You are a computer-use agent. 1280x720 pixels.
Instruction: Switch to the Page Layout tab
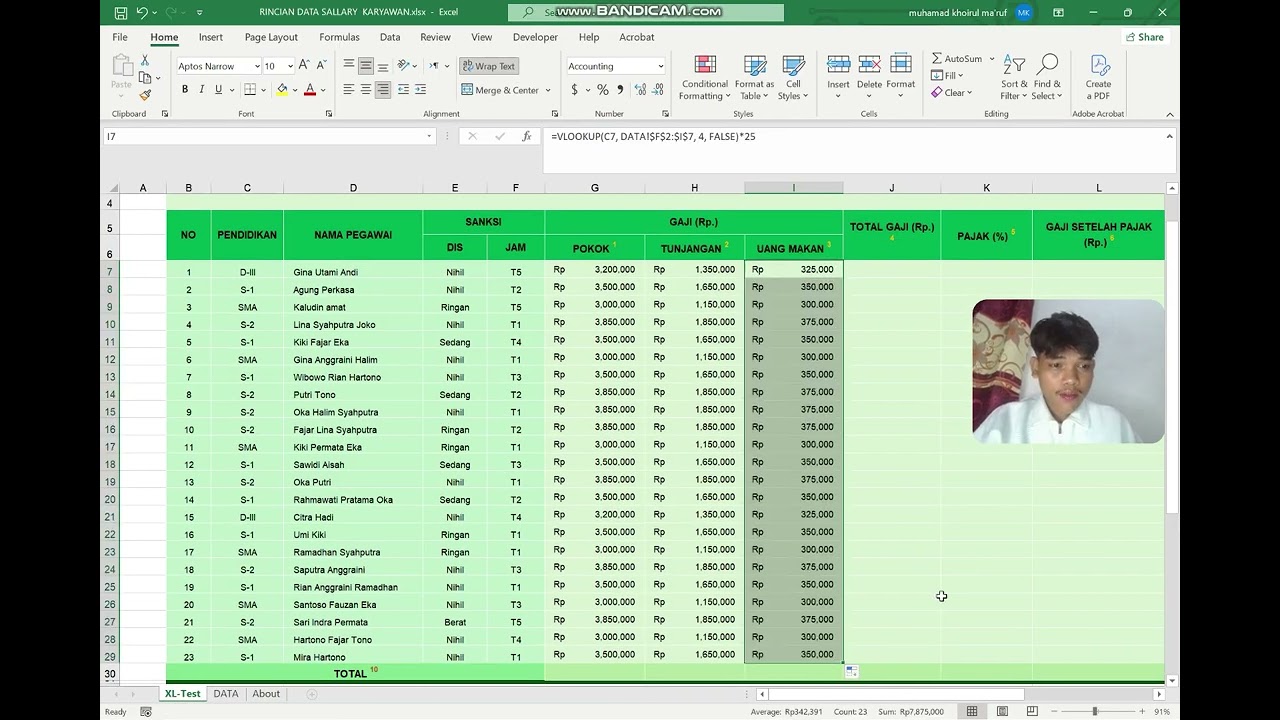click(271, 37)
